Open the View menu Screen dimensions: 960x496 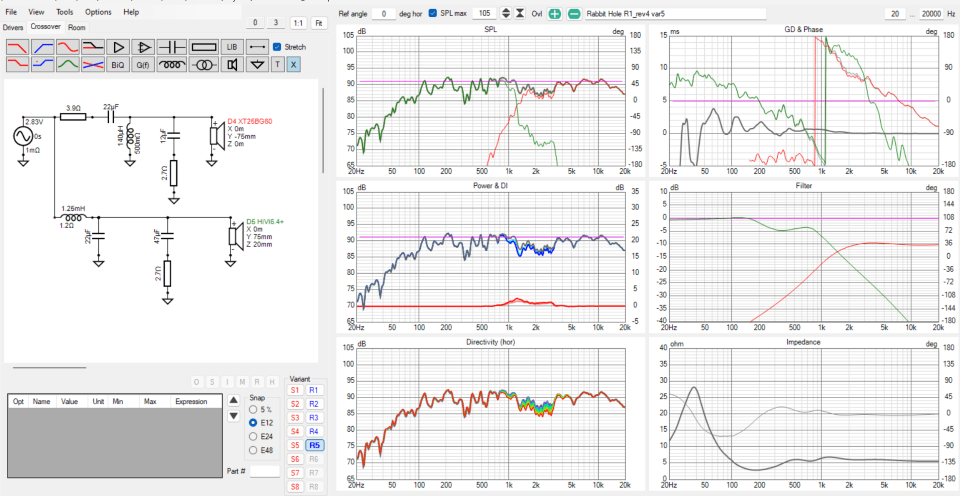pos(36,12)
